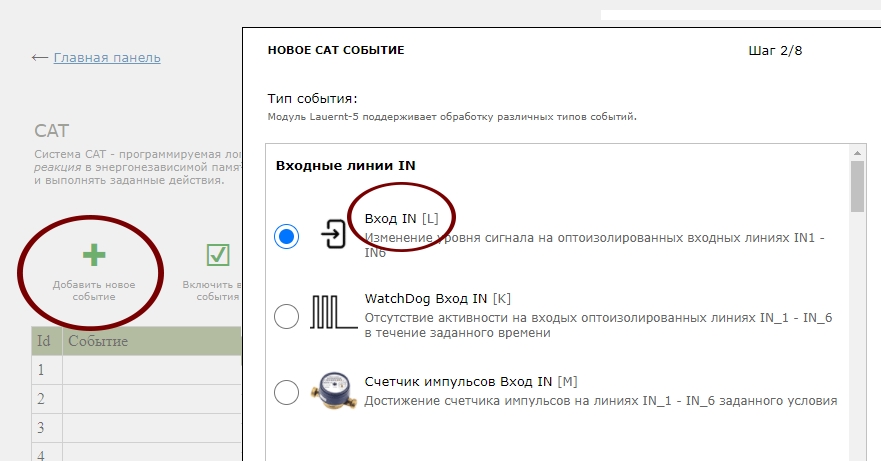Click the WatchDog pulse waveform icon
The width and height of the screenshot is (881, 461).
pos(332,314)
